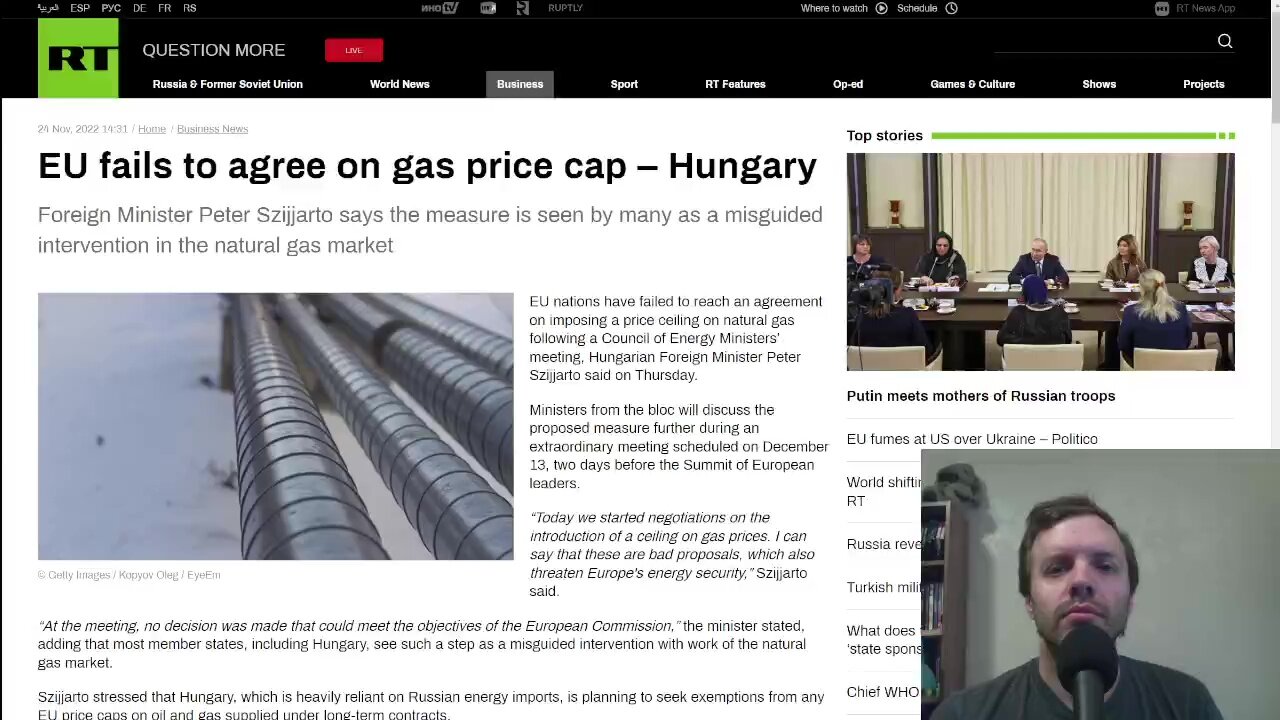Click the Getty Images photo credit caption
Viewport: 1280px width, 720px height.
click(129, 575)
